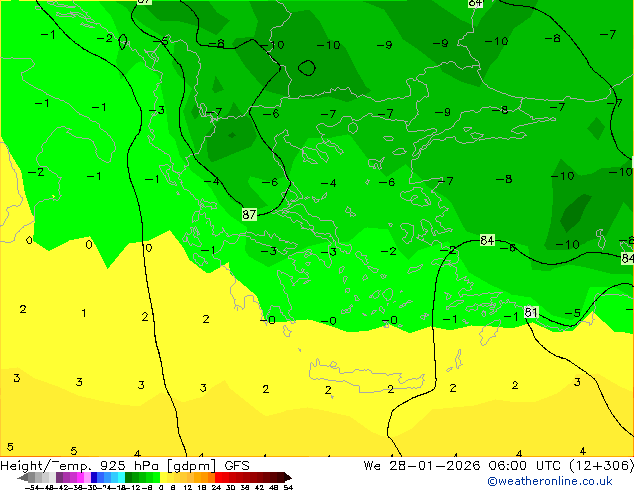Pick the bright red swatch at value 24
This screenshot has height=490, width=634.
[x=218, y=477]
